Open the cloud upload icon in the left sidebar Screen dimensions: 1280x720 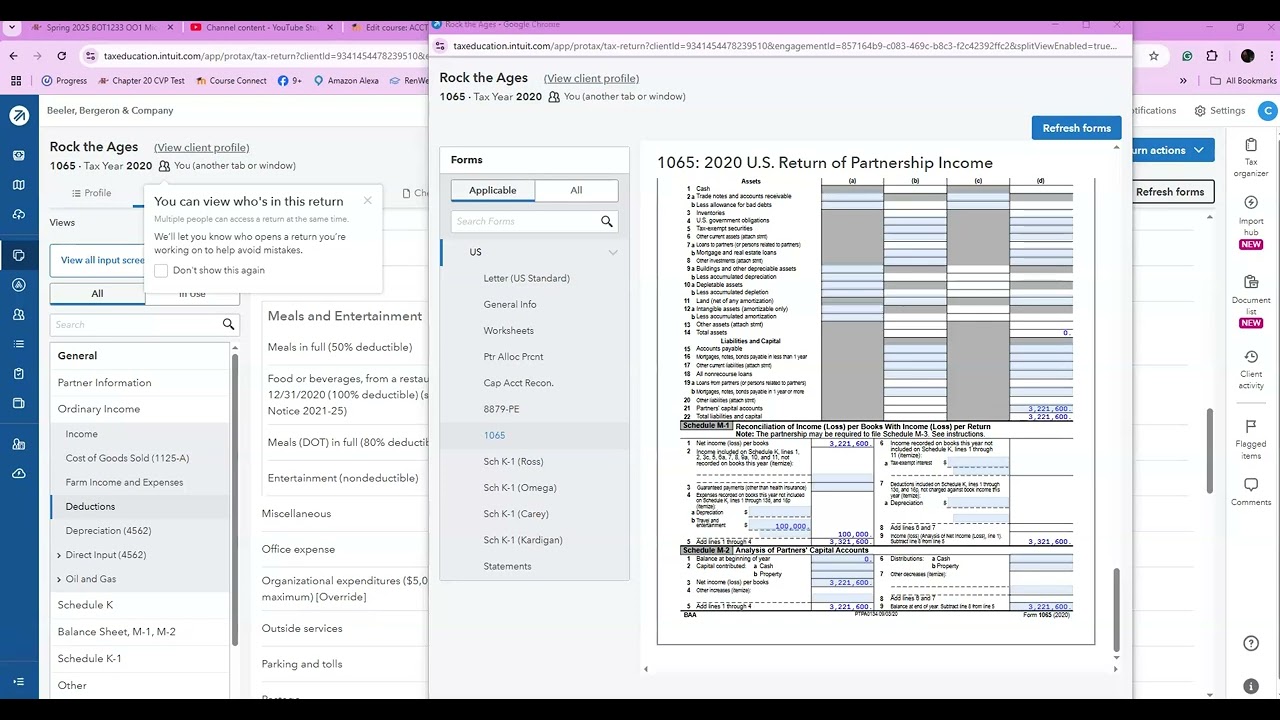point(19,215)
